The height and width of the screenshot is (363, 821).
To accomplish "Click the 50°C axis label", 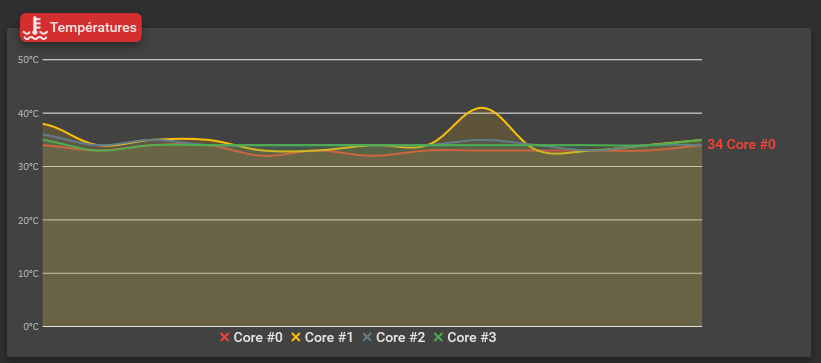I will [x=28, y=60].
